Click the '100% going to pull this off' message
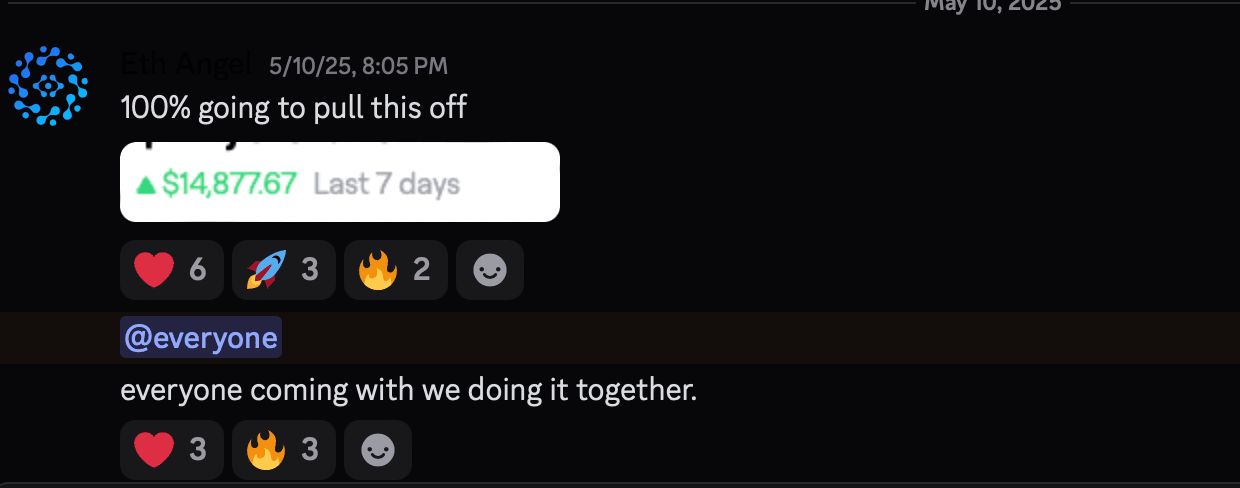Image resolution: width=1240 pixels, height=488 pixels. pos(293,106)
